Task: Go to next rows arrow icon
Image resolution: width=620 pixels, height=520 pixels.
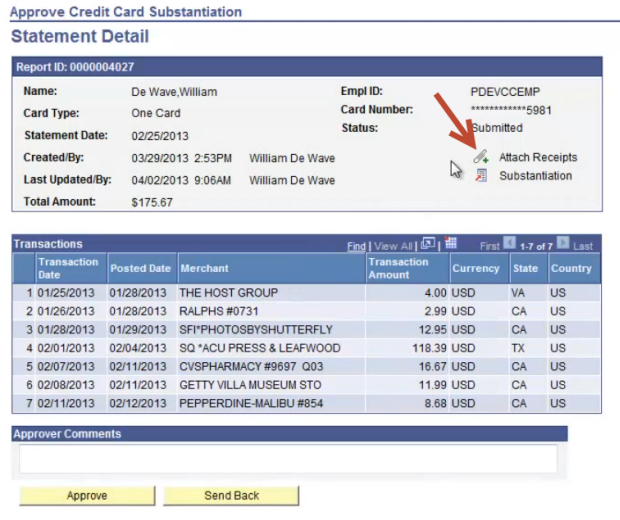Action: pos(562,244)
